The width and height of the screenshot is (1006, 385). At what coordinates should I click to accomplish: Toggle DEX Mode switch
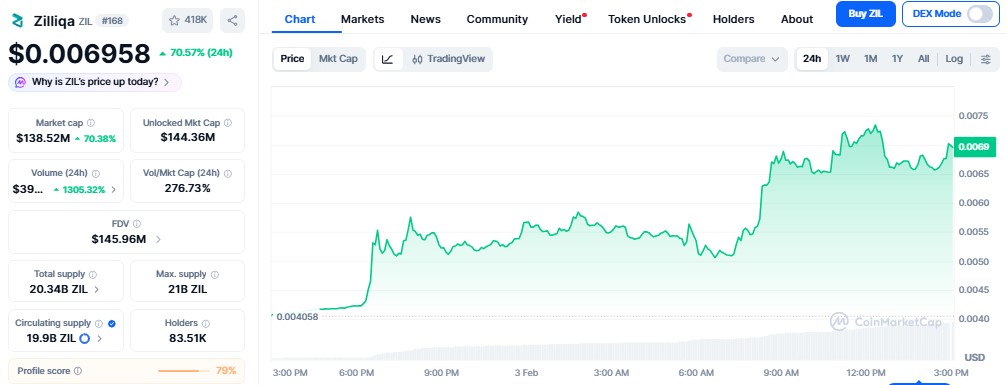point(980,14)
